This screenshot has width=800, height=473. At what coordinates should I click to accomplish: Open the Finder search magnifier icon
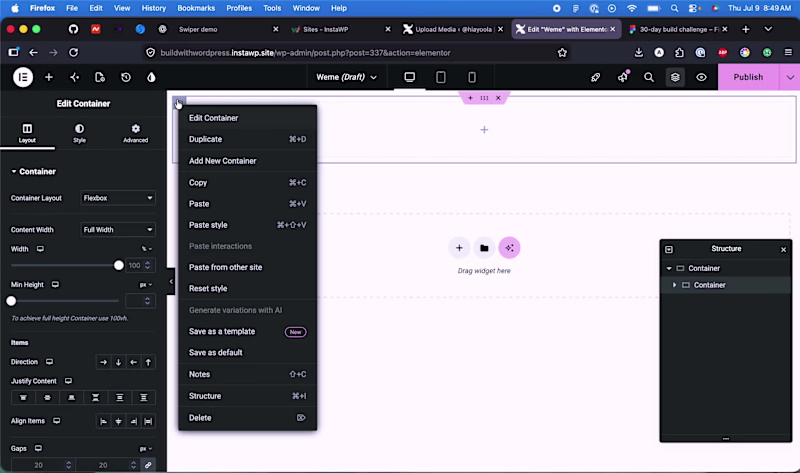(648, 77)
